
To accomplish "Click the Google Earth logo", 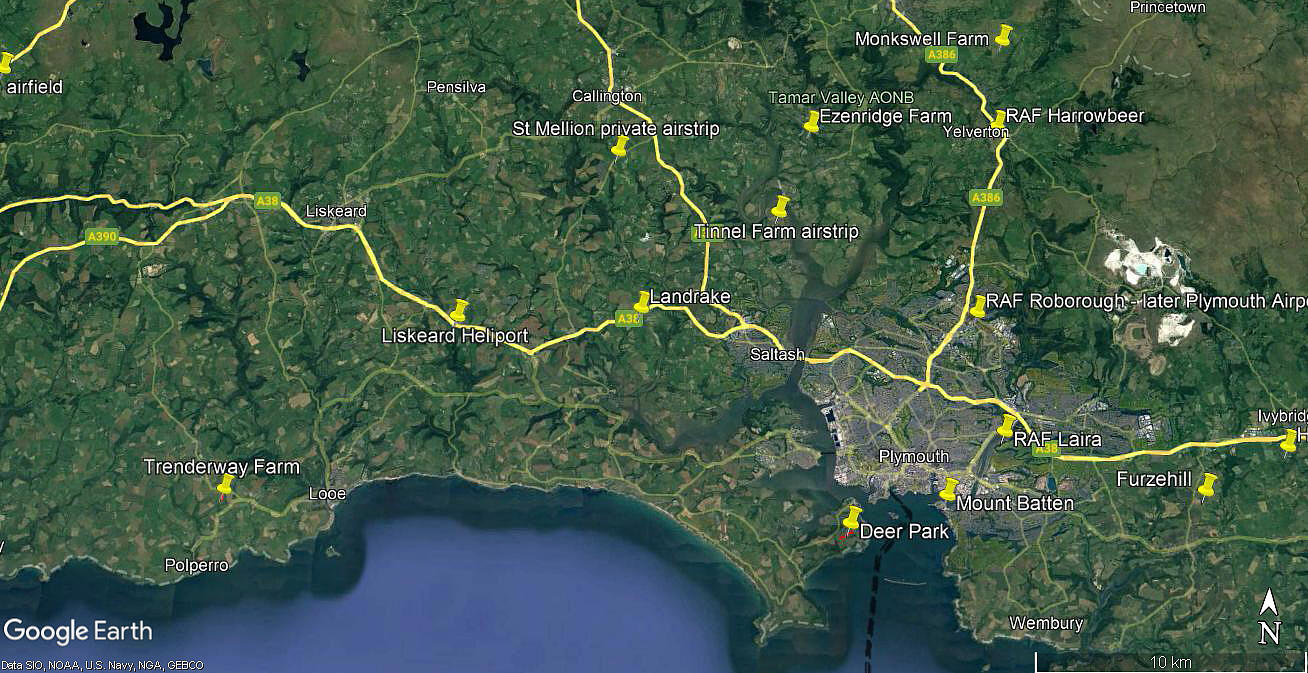I will tap(78, 631).
